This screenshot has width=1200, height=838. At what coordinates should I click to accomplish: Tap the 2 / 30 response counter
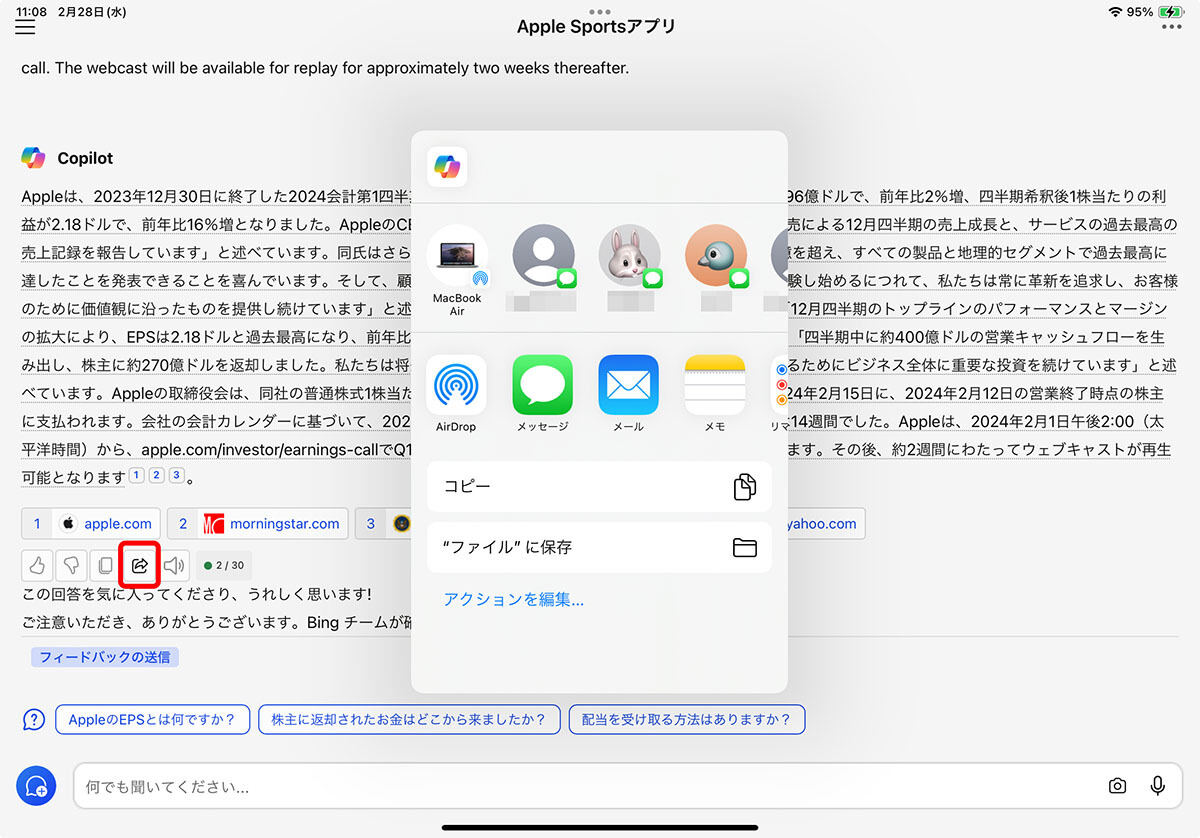[x=224, y=566]
